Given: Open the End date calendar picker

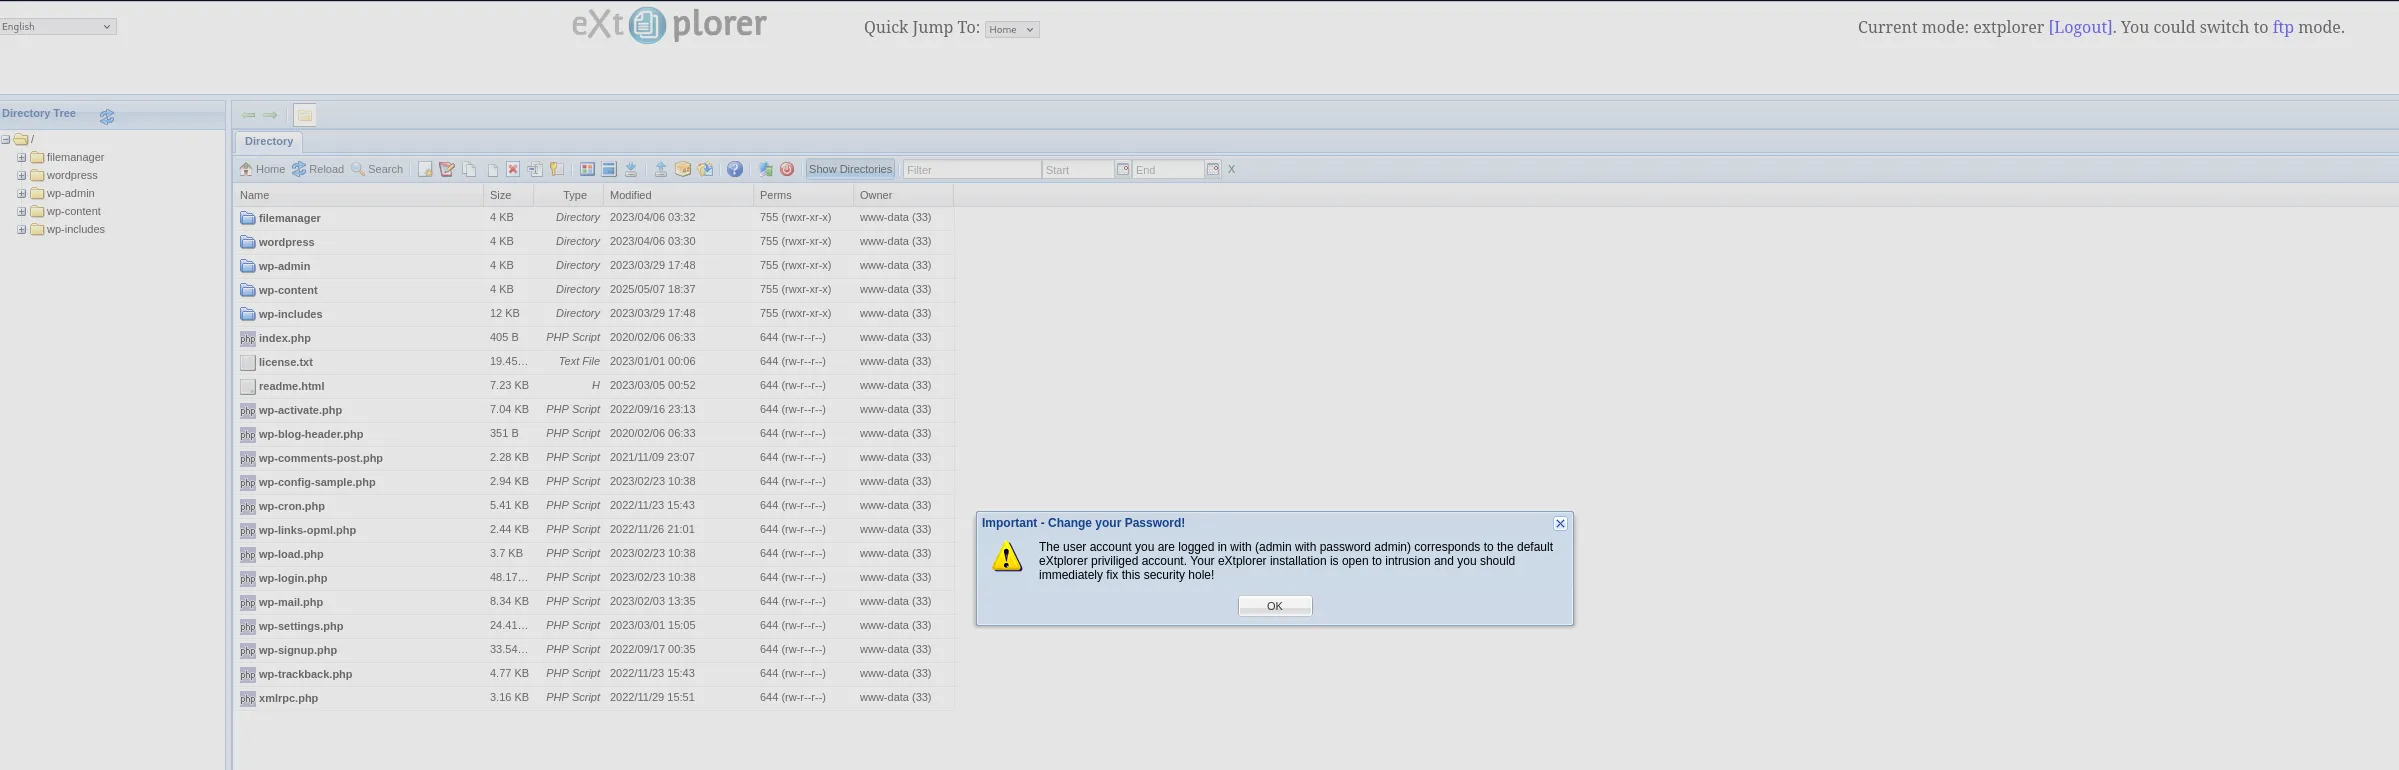Looking at the screenshot, I should click(1213, 170).
